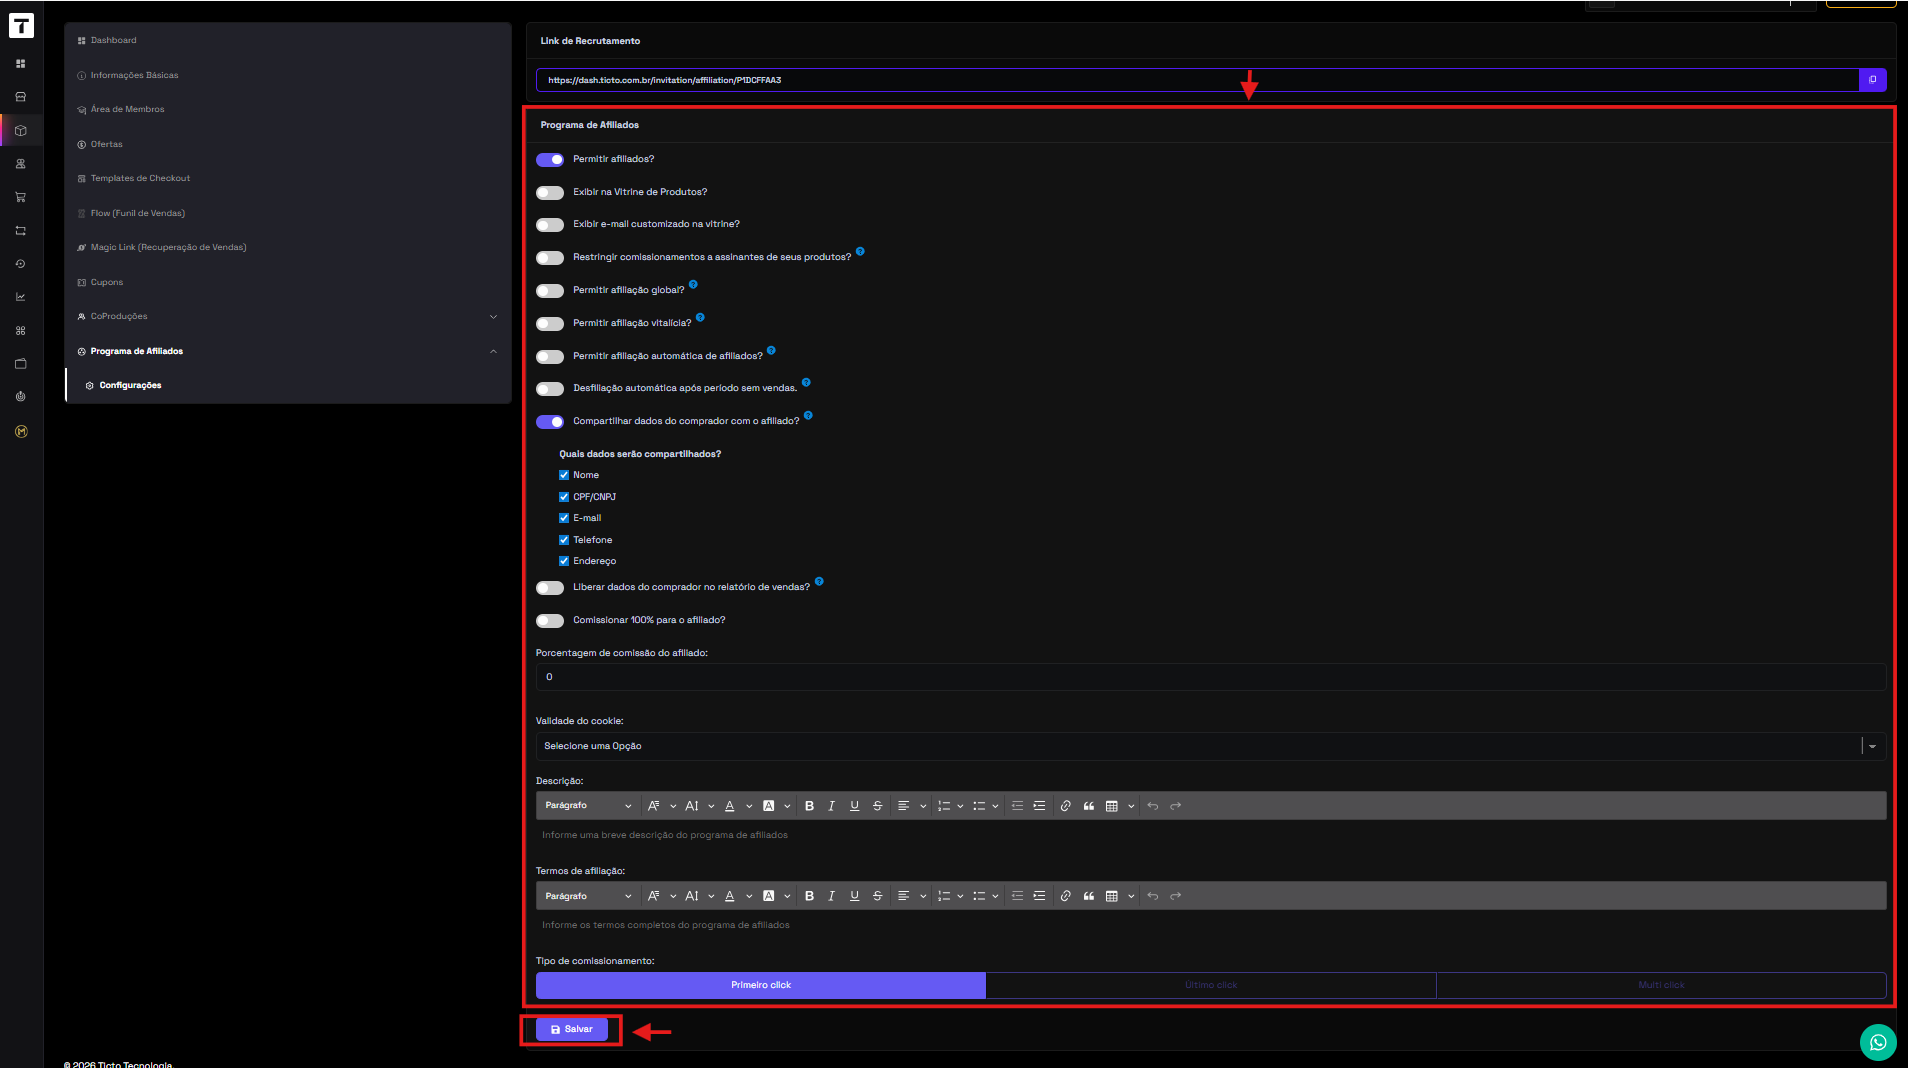Click the commission percentage input field

coord(1210,677)
